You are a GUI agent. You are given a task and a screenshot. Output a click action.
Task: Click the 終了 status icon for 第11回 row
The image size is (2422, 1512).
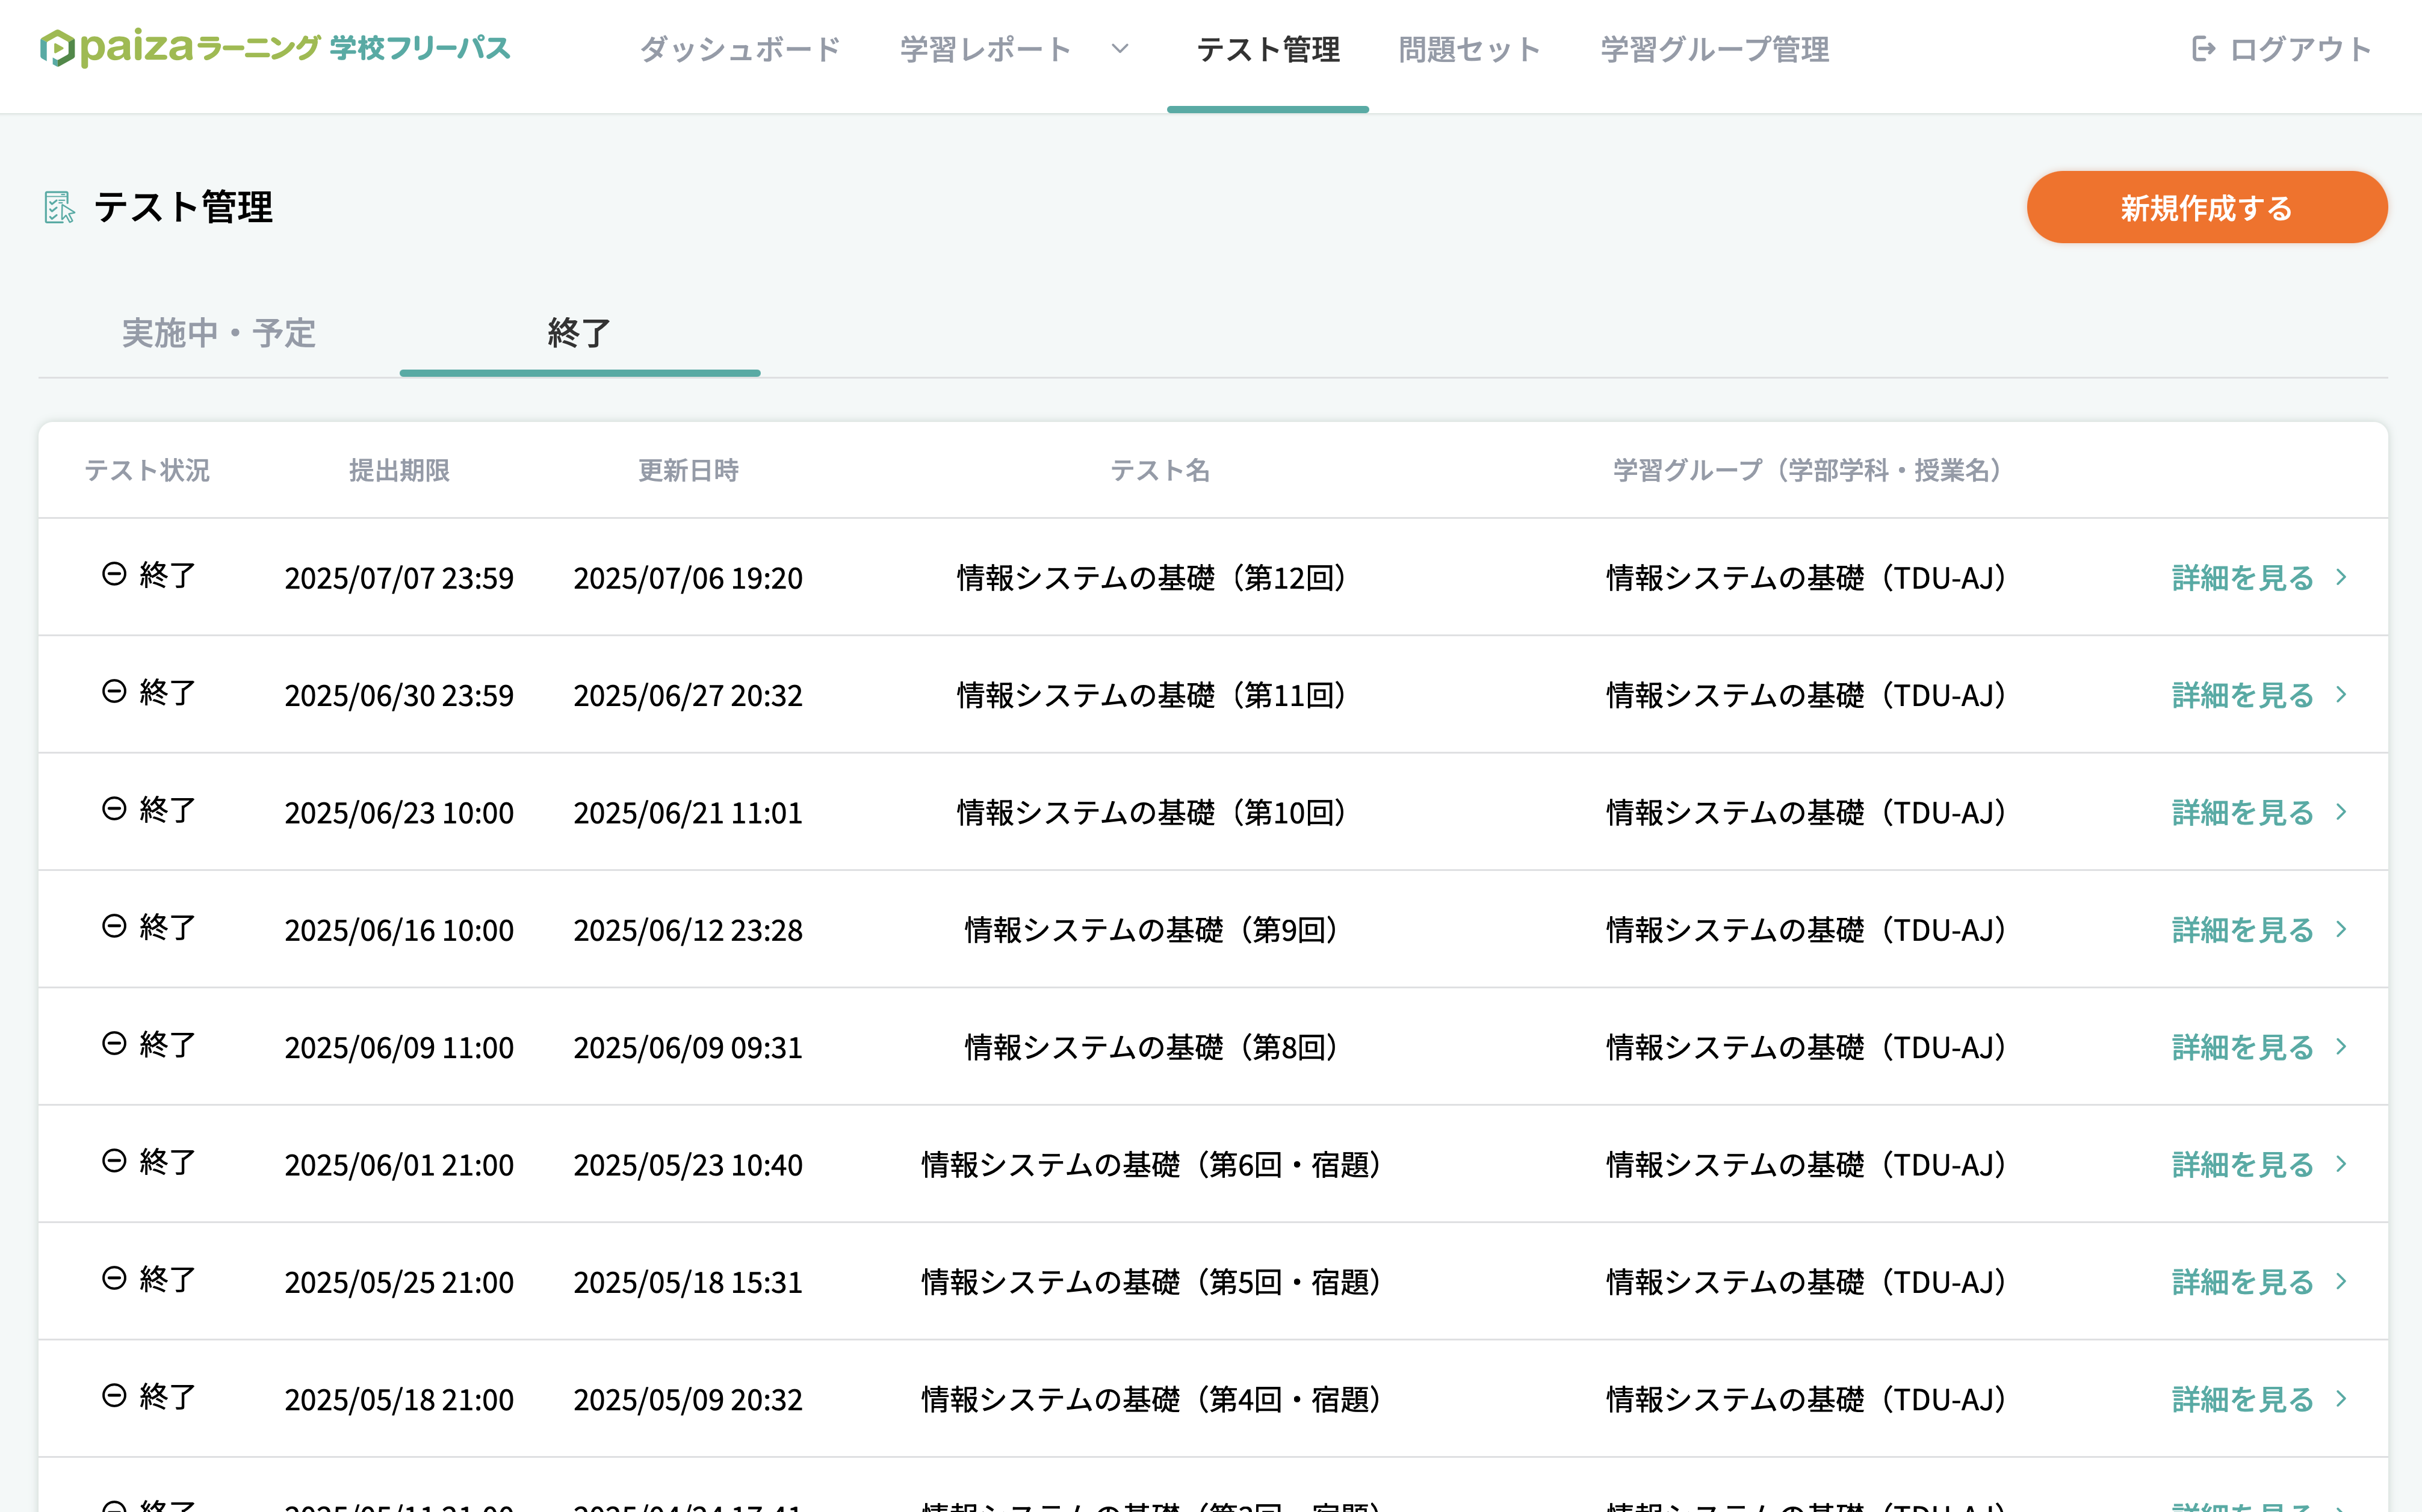click(114, 692)
